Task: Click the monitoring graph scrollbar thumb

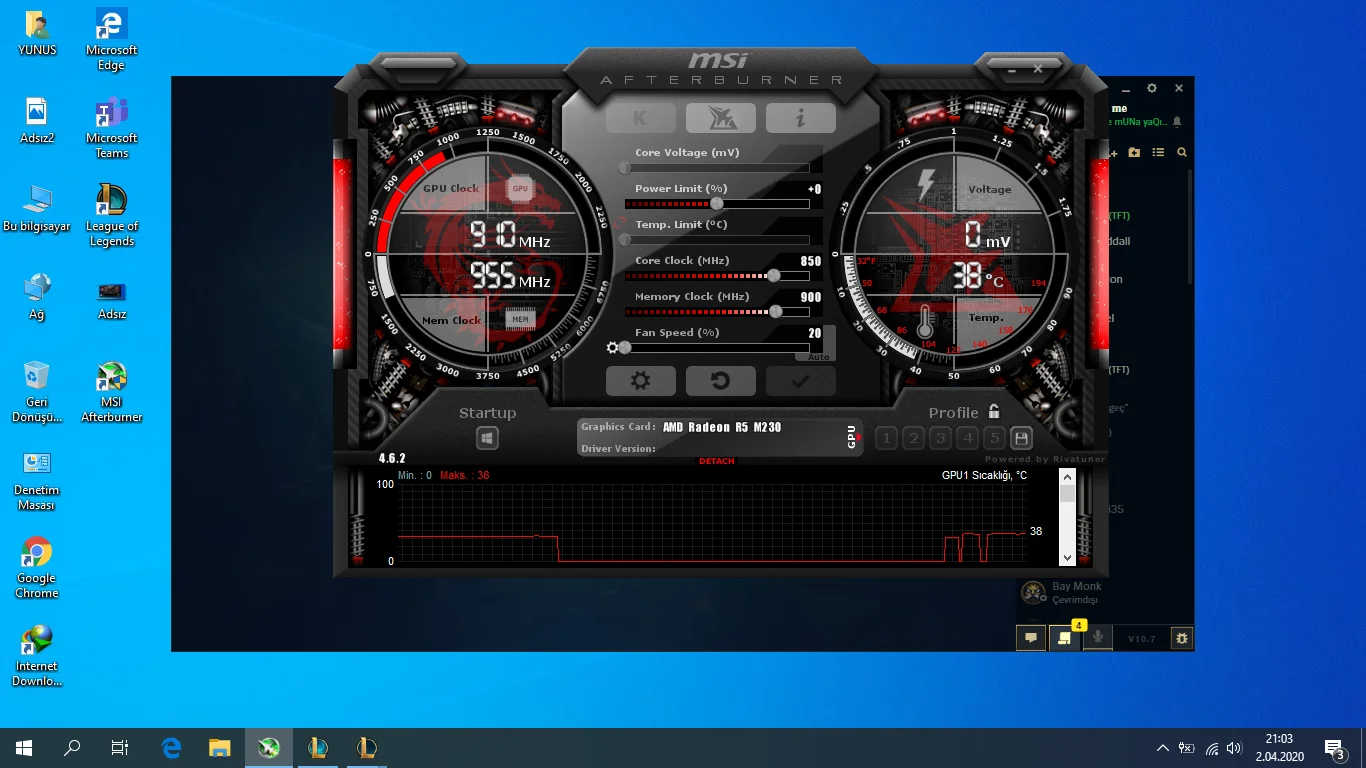Action: 1067,494
